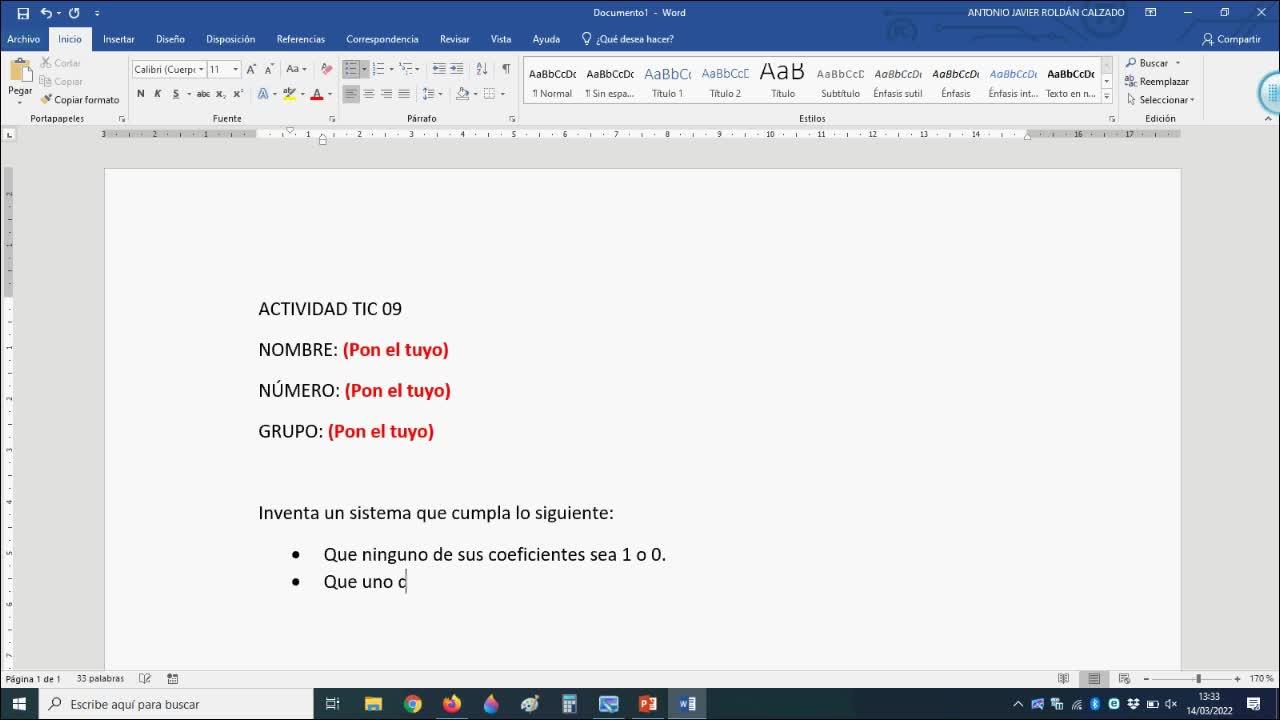Click the Copiar formato brush
Screen dimensions: 1280x720
(80, 100)
